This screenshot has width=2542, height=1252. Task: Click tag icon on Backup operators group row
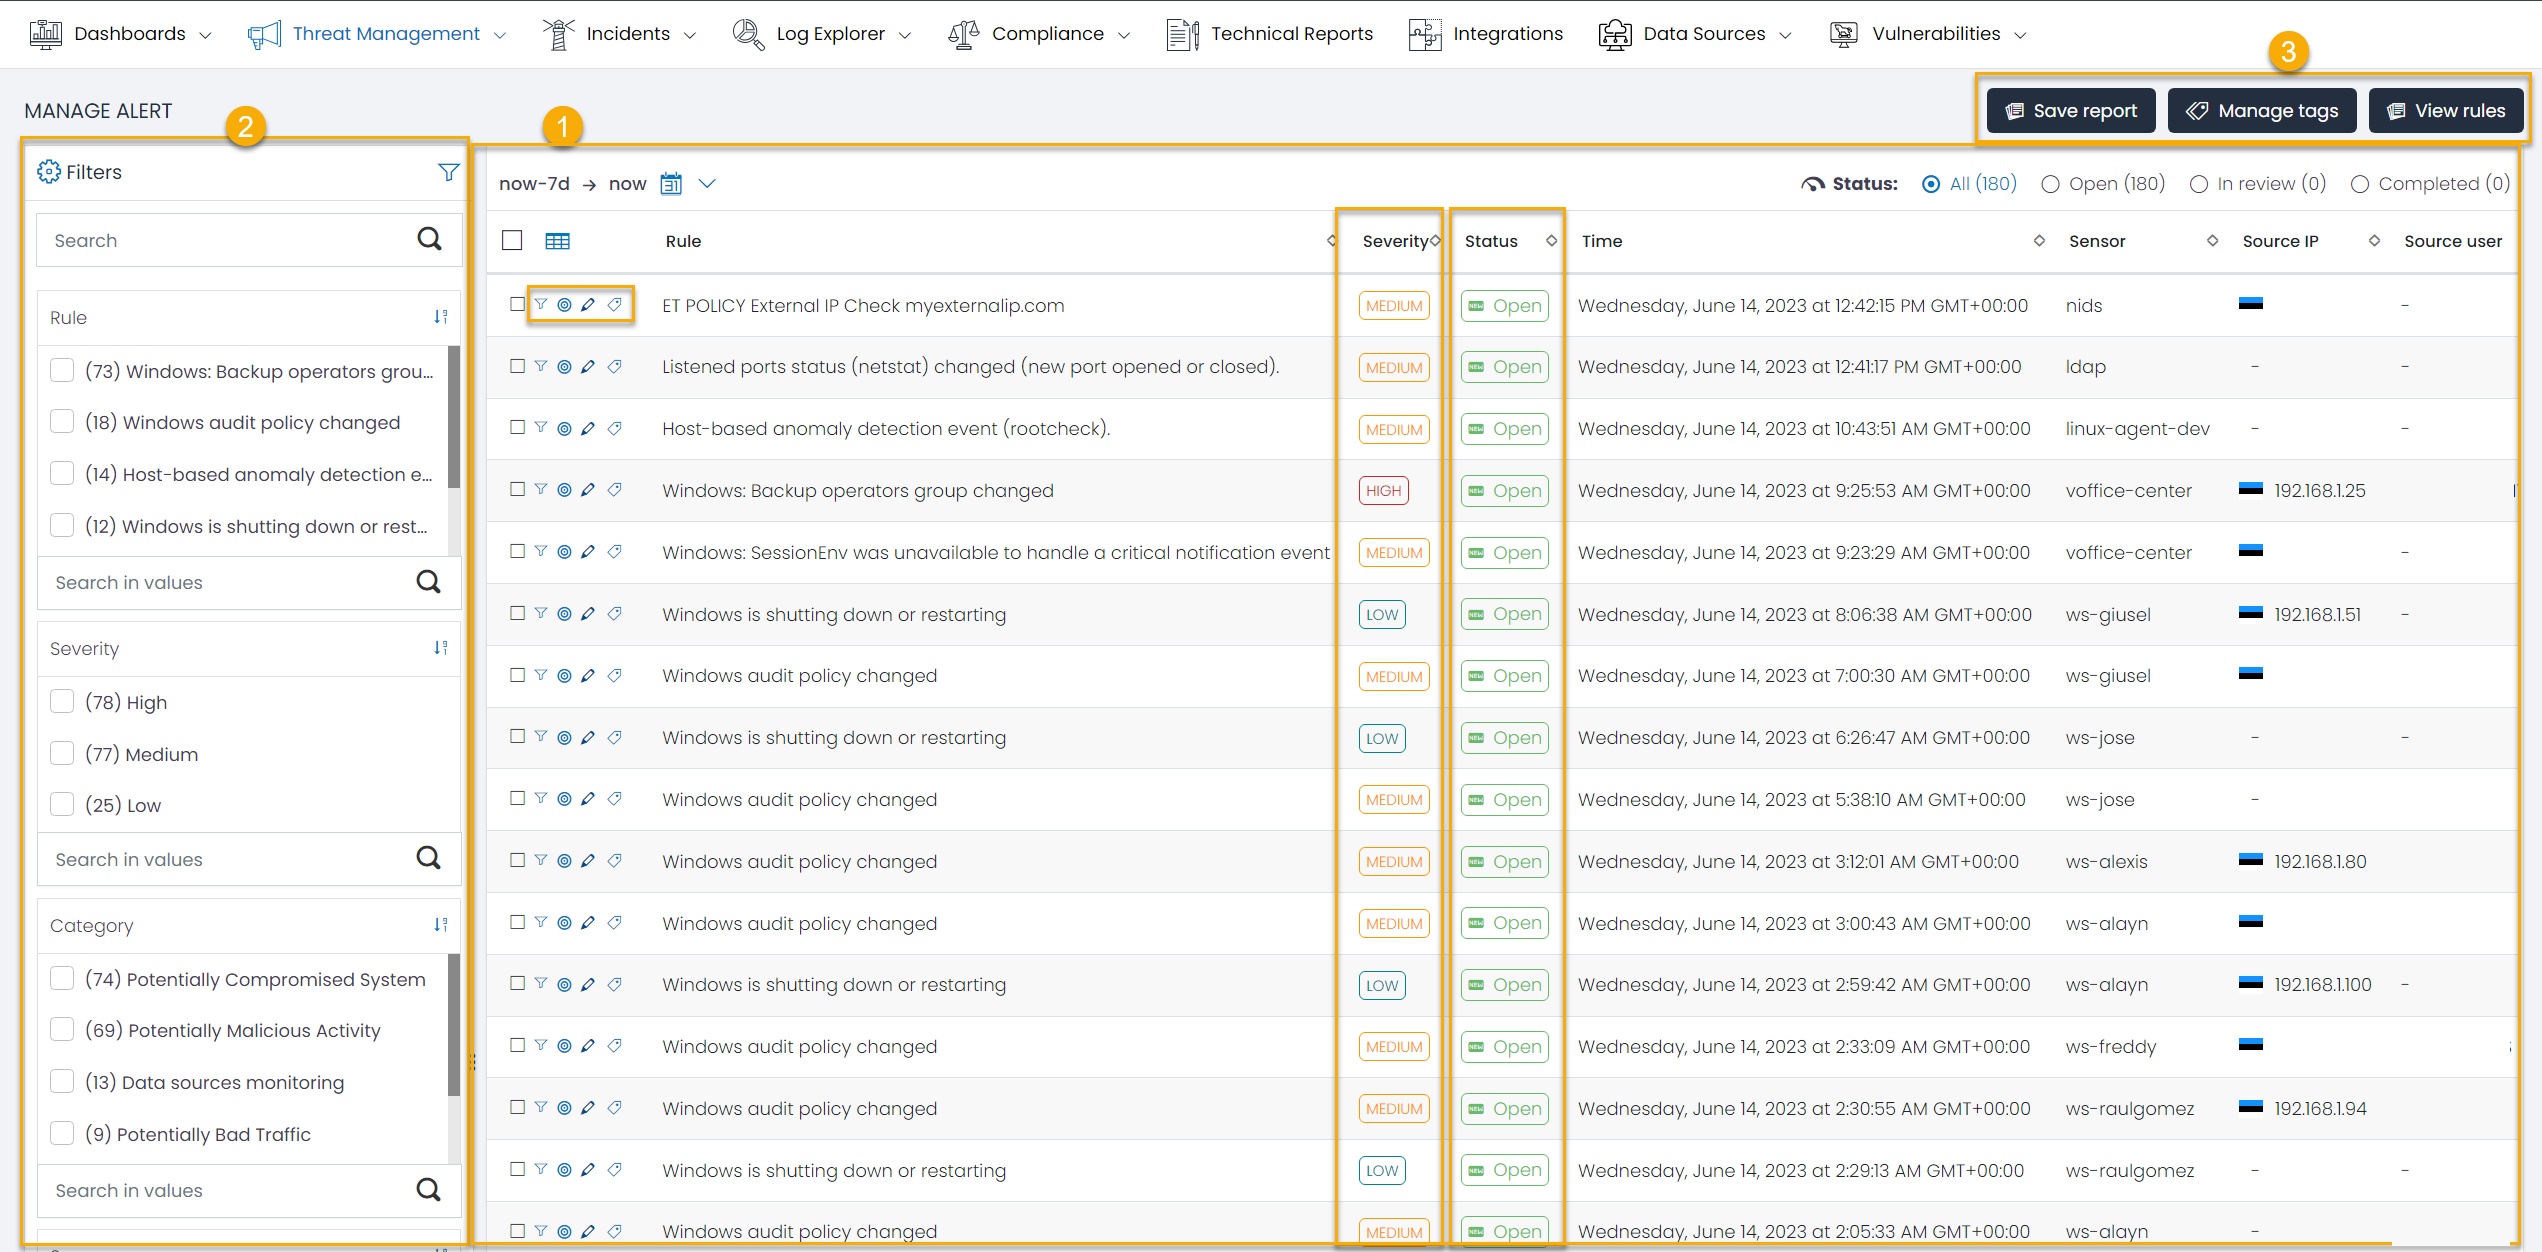click(615, 490)
